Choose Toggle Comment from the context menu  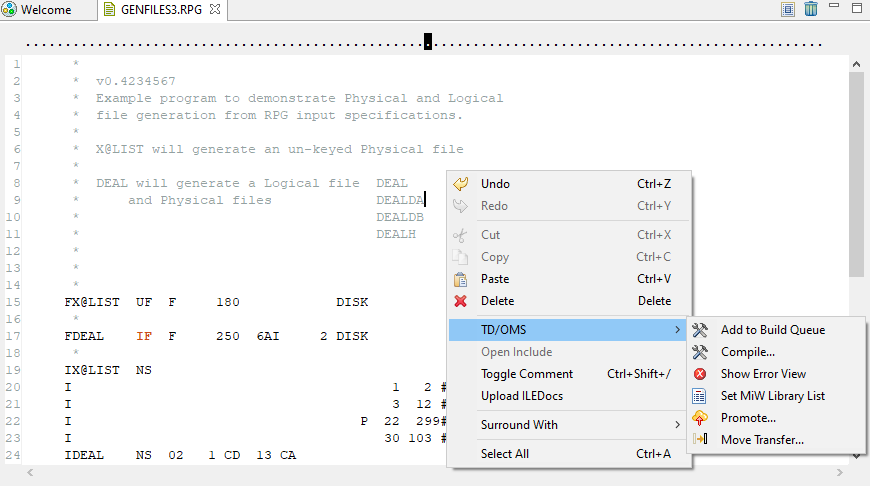point(527,374)
